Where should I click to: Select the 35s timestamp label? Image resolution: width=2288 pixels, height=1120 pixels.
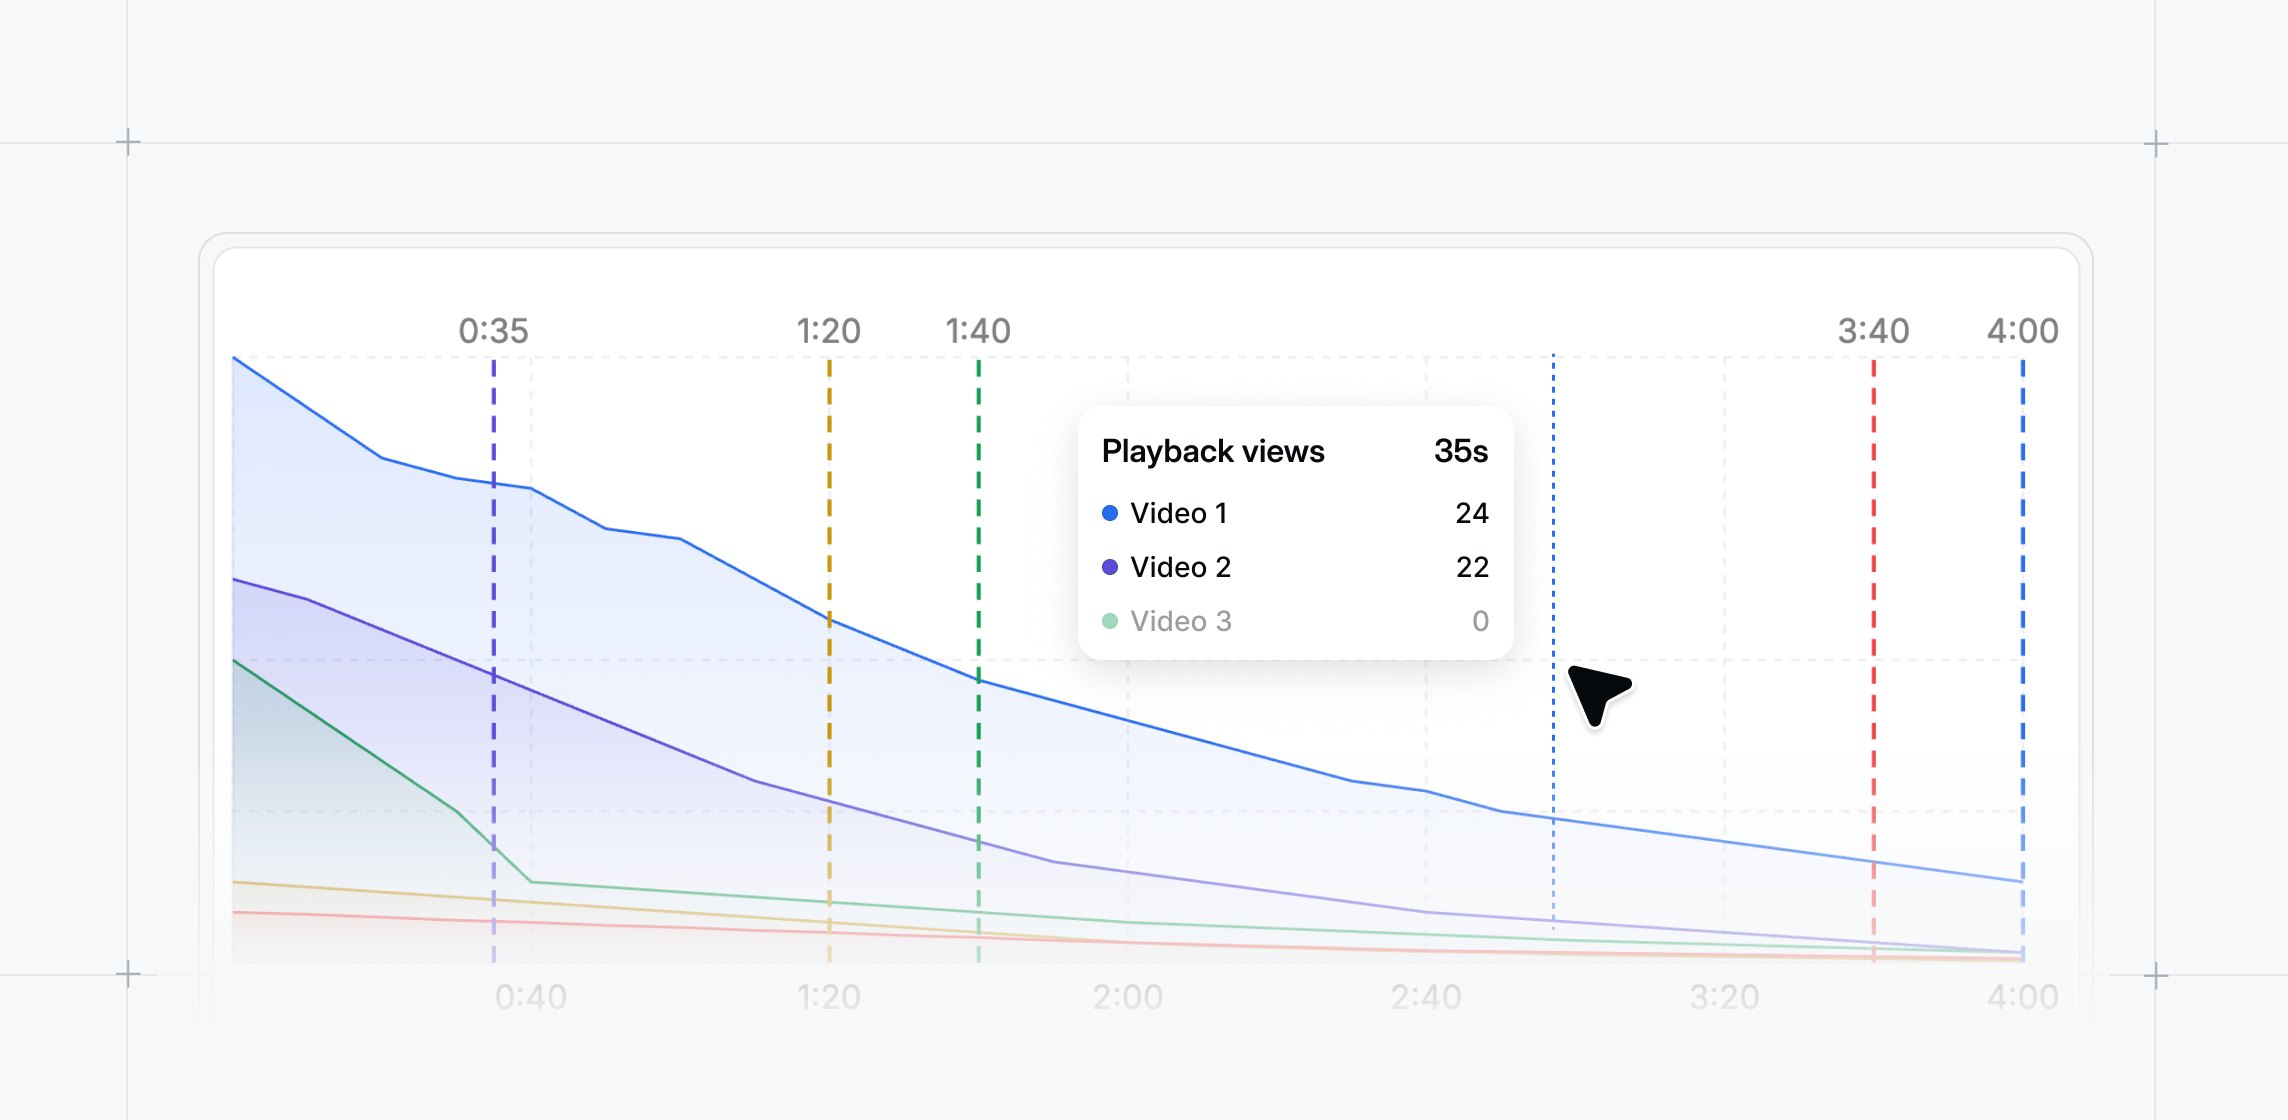click(x=1461, y=451)
